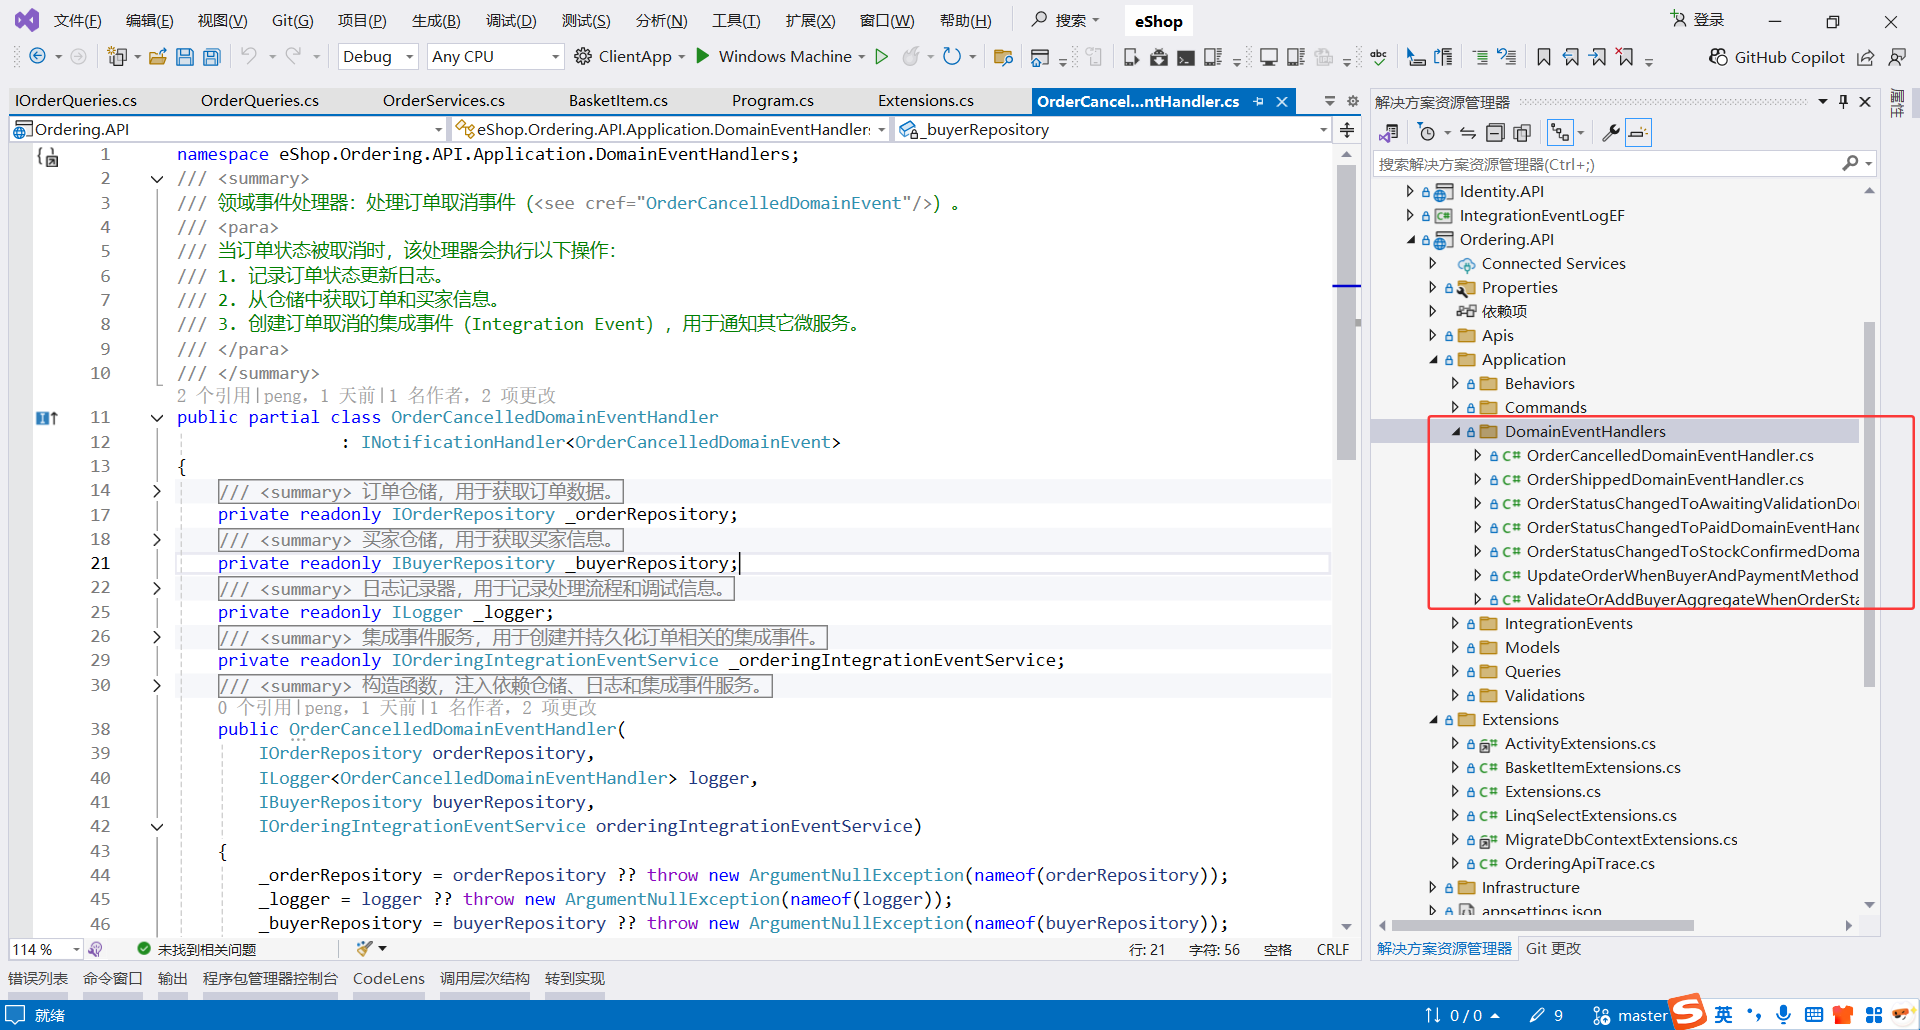
Task: Click the Comment Selection toolbar icon
Action: point(1480,57)
